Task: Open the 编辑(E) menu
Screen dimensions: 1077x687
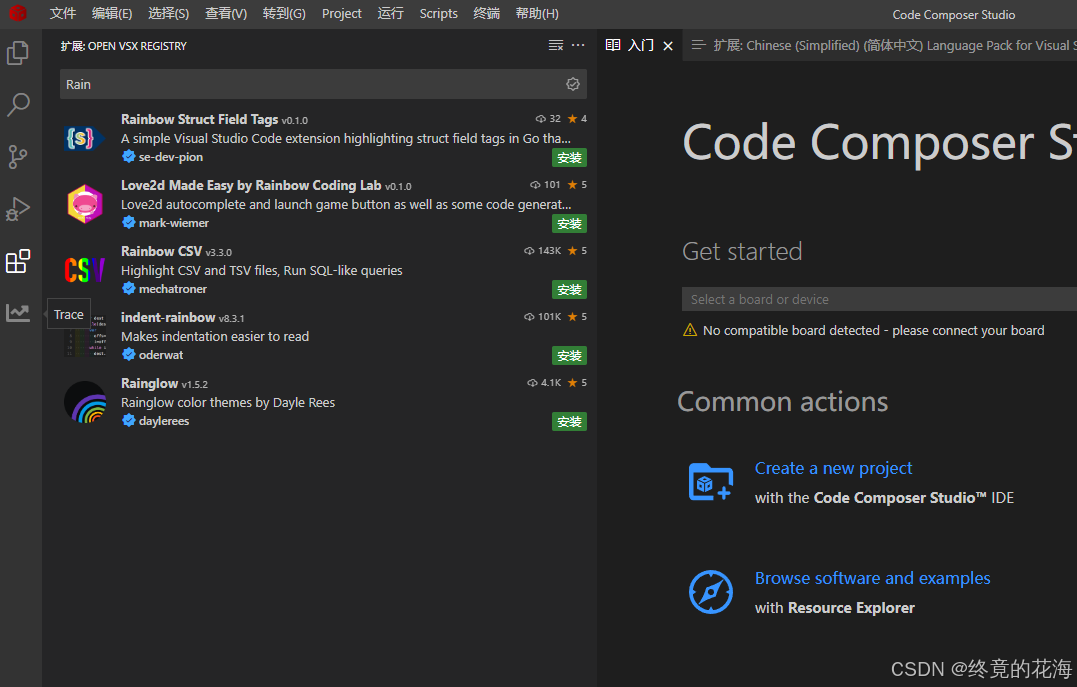Action: coord(112,13)
